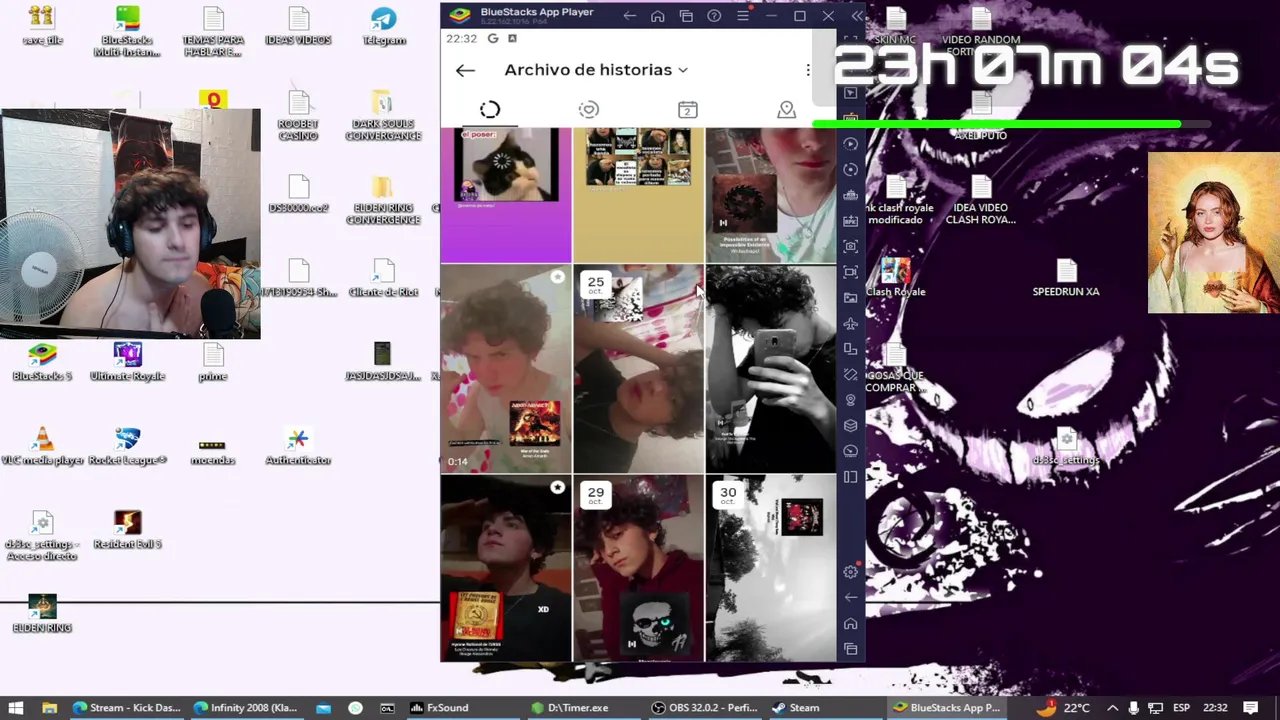Open the story thumbnail dated 29 oct

(638, 569)
